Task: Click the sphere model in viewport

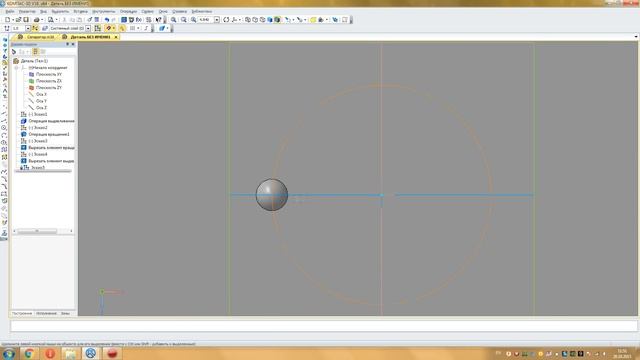Action: click(272, 195)
